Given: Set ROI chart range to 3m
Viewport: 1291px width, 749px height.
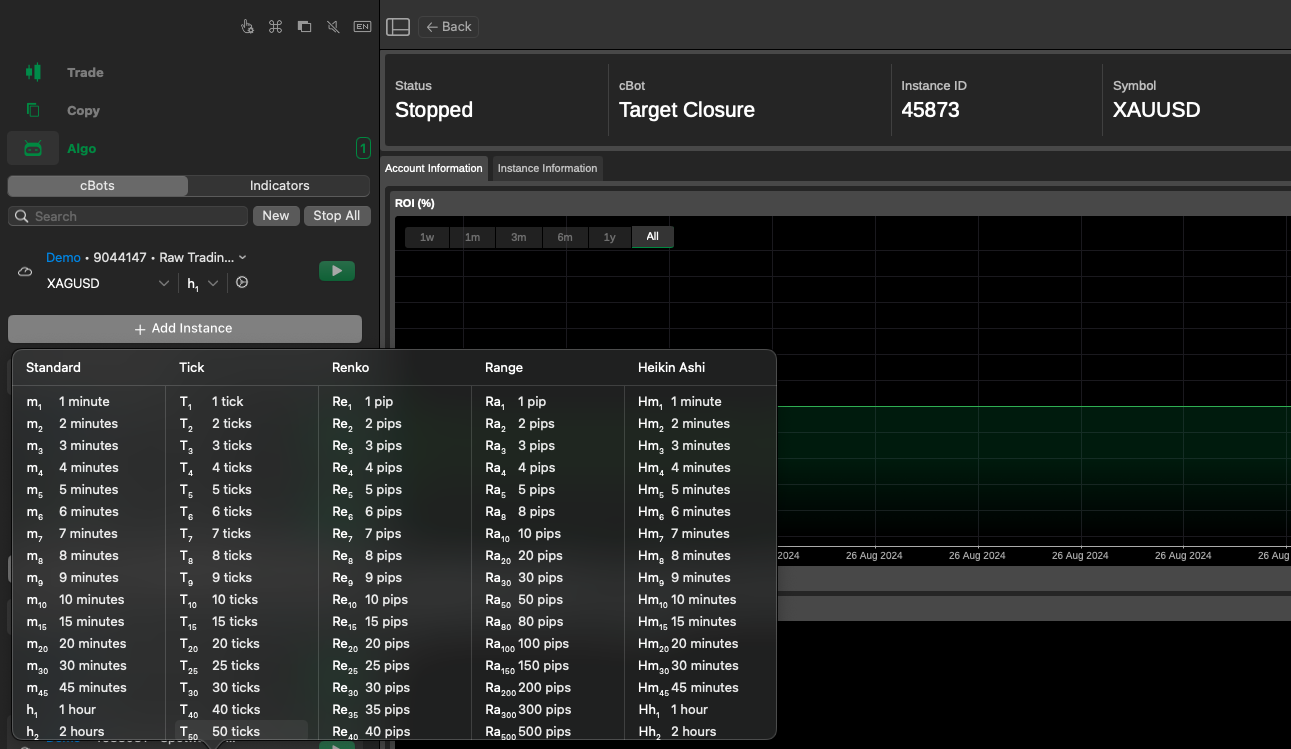Looking at the screenshot, I should click(518, 237).
